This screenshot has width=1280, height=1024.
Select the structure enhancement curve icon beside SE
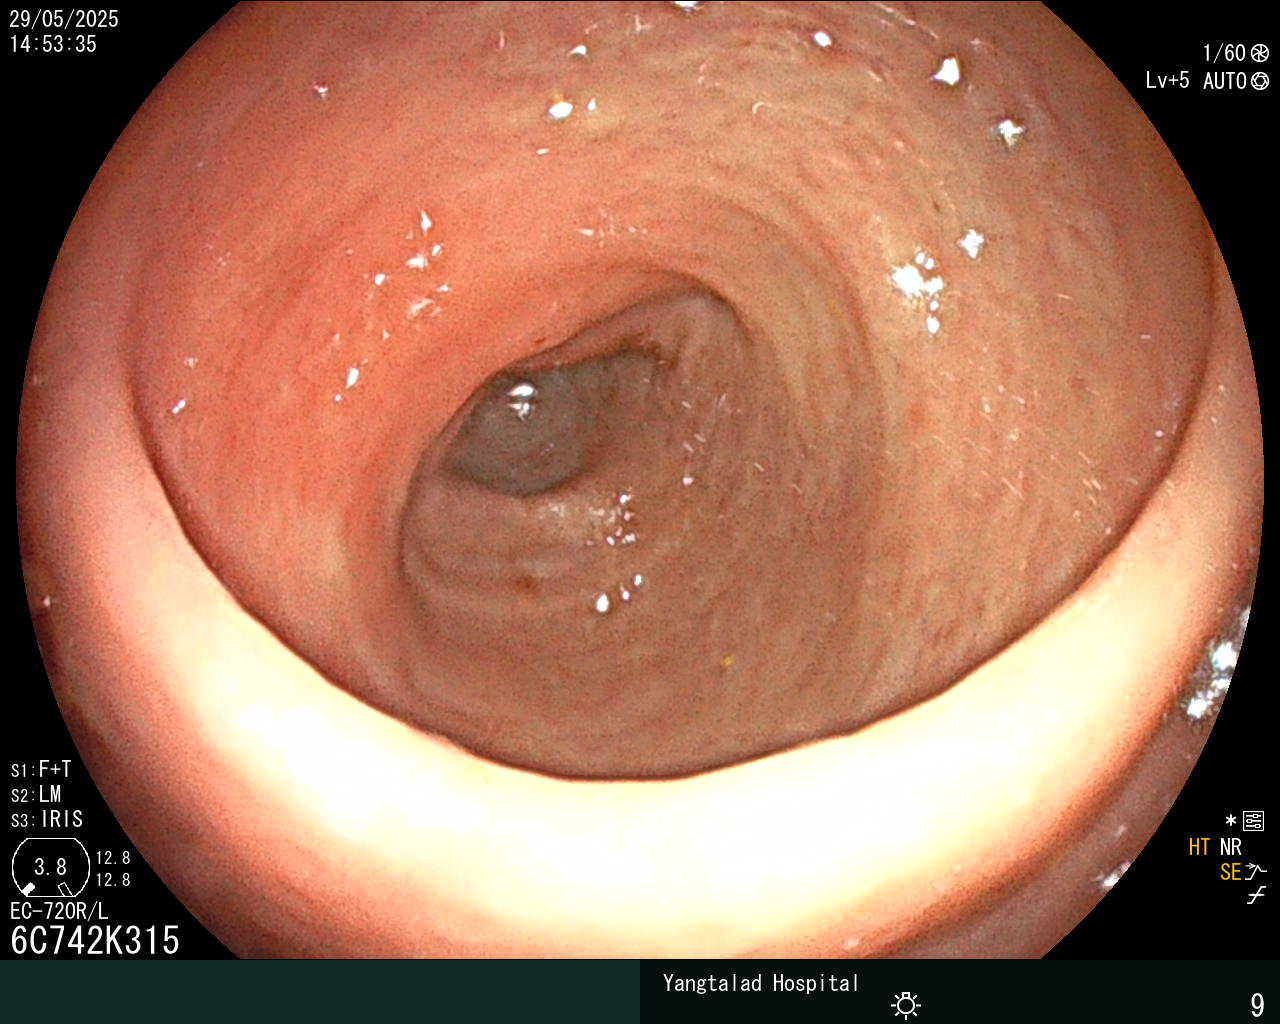[x=1256, y=872]
